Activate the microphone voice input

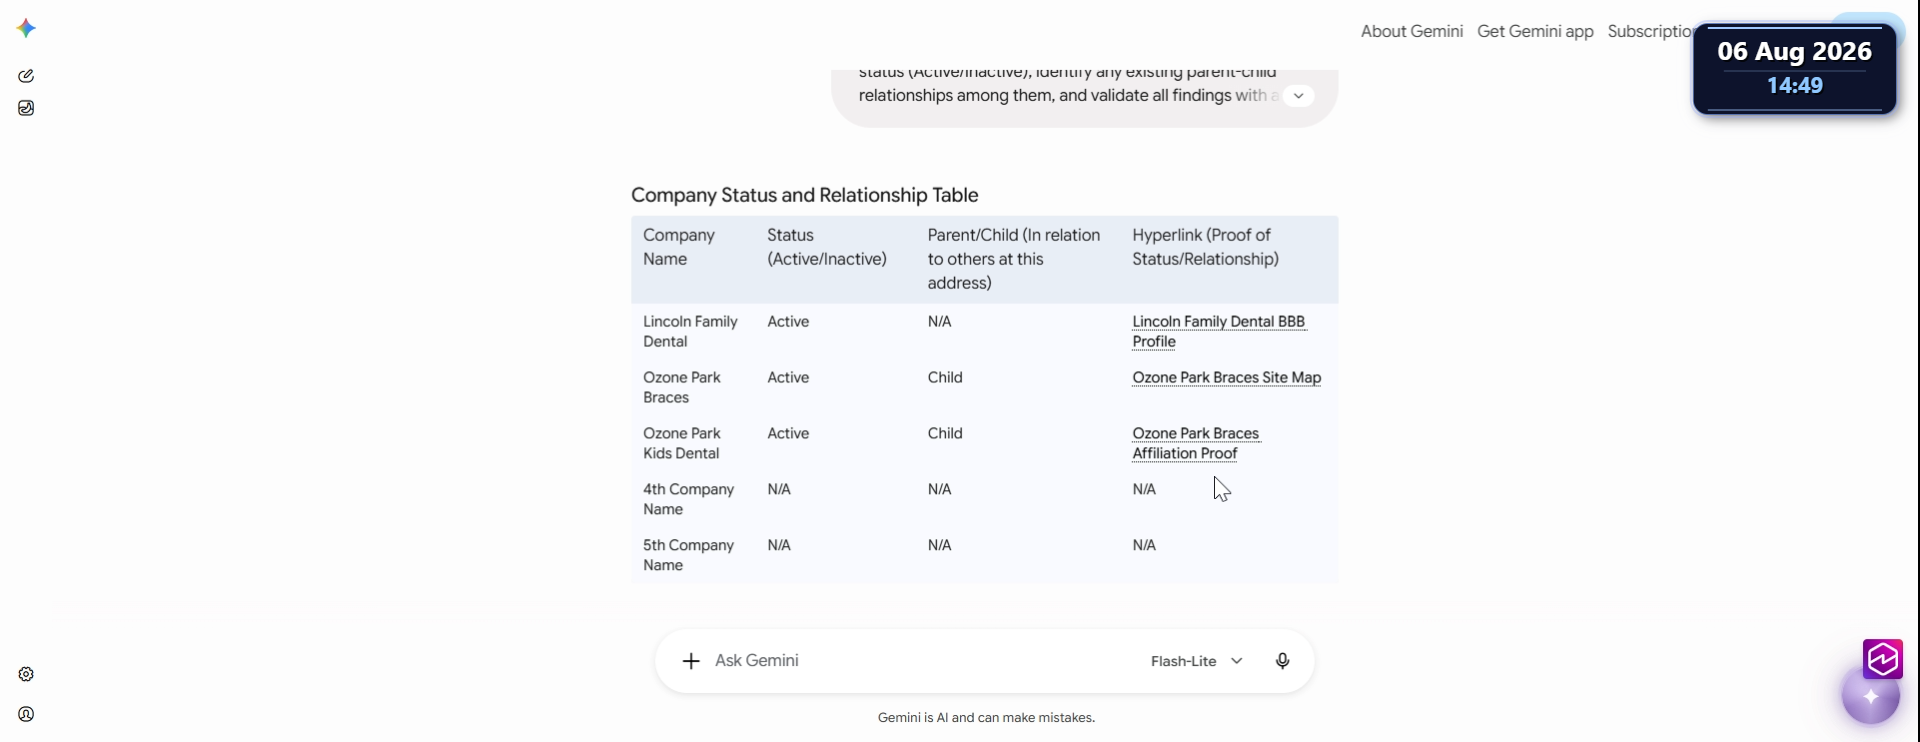(x=1282, y=661)
